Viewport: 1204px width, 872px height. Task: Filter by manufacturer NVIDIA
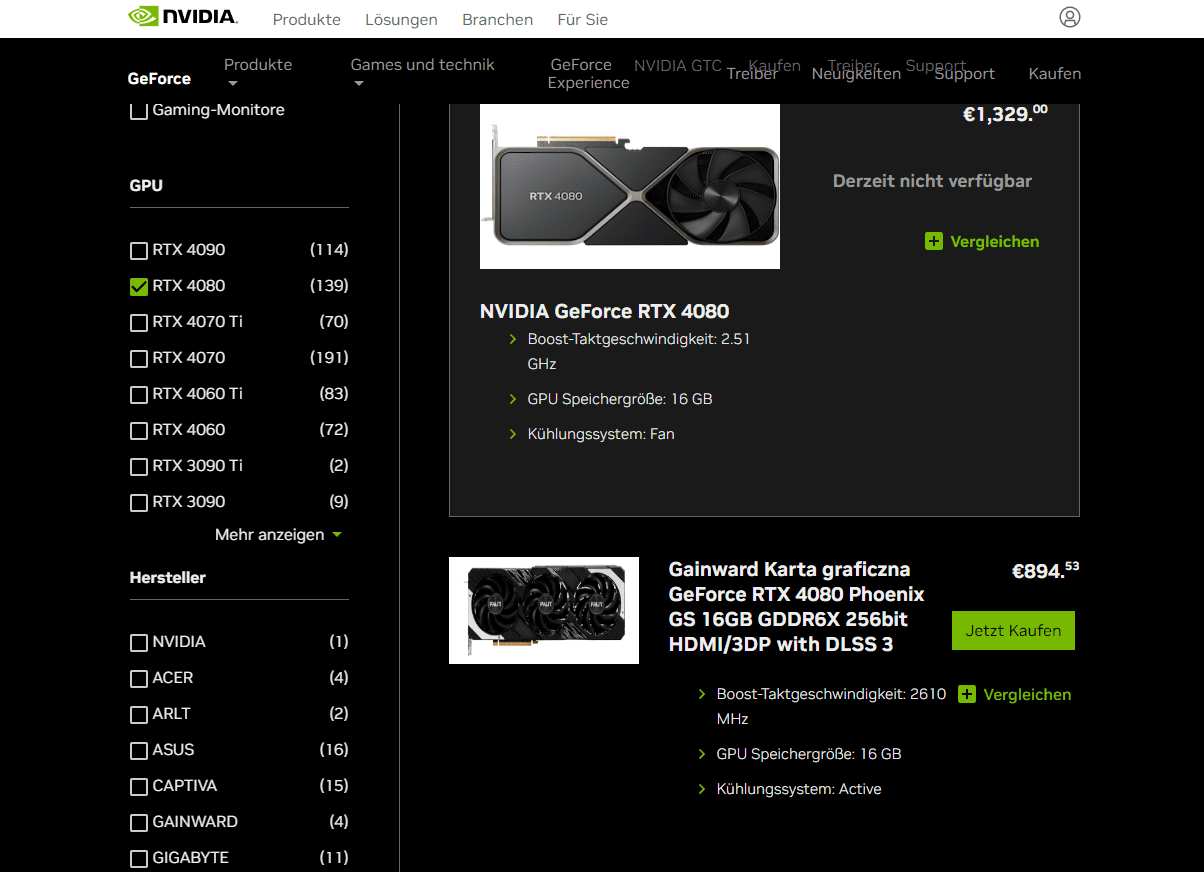(139, 642)
